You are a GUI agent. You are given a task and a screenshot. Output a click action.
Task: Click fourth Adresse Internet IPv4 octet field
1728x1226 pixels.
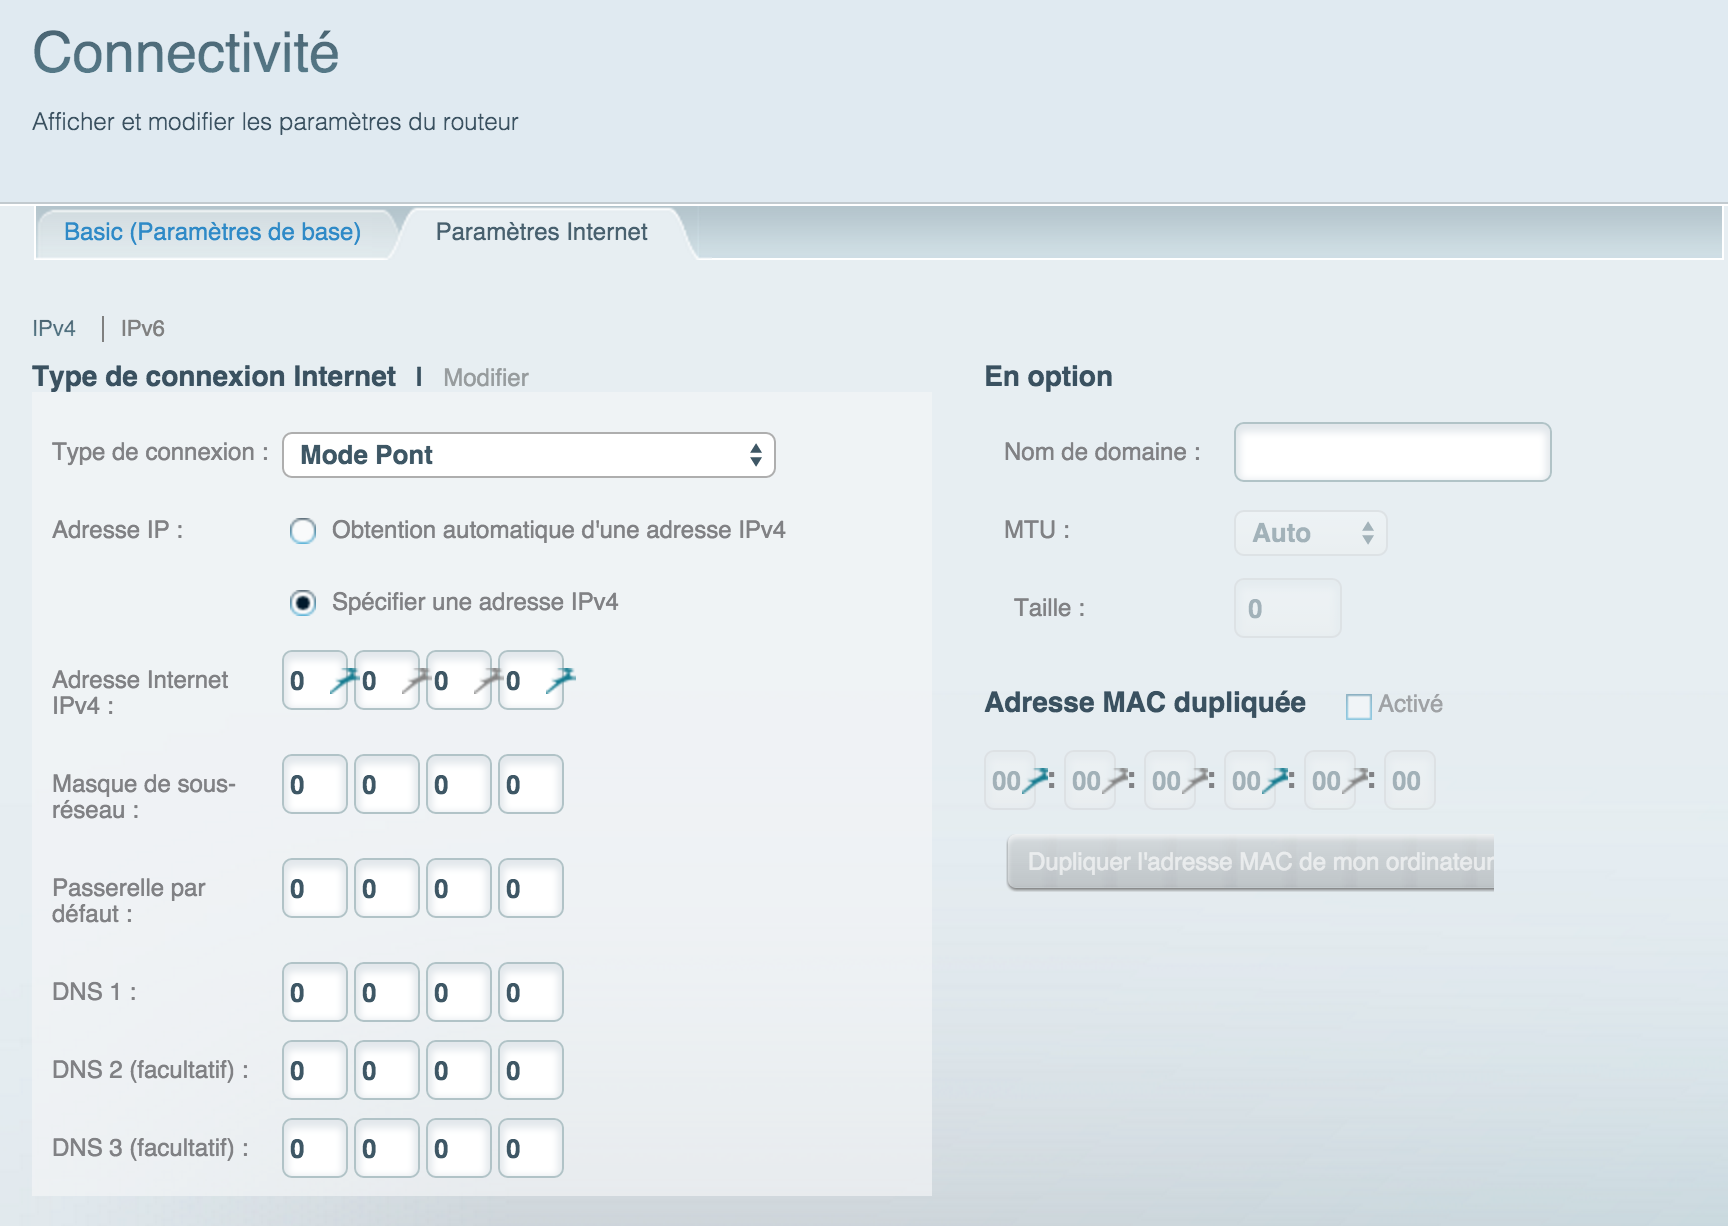(x=531, y=681)
